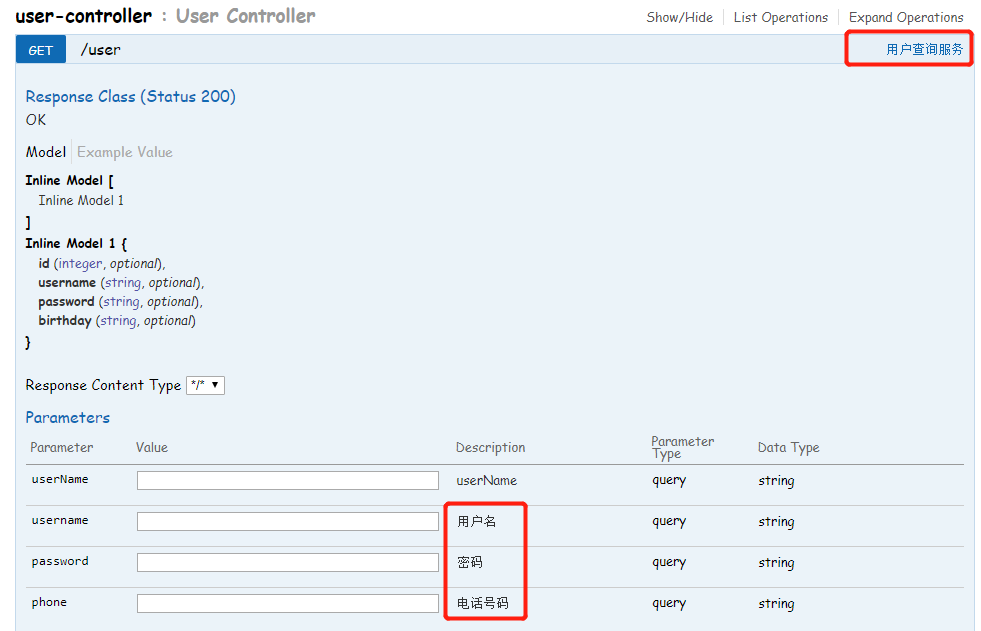Click the 电话号码 description cell
Viewport: 981px width, 631px height.
point(482,603)
